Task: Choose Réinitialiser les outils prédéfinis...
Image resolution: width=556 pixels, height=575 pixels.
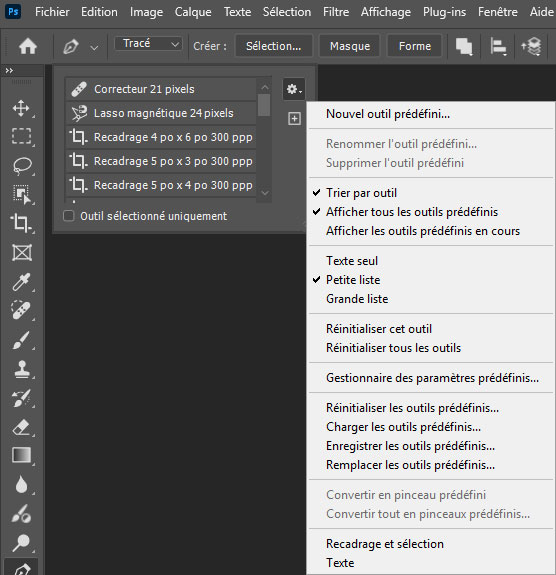Action: tap(412, 408)
